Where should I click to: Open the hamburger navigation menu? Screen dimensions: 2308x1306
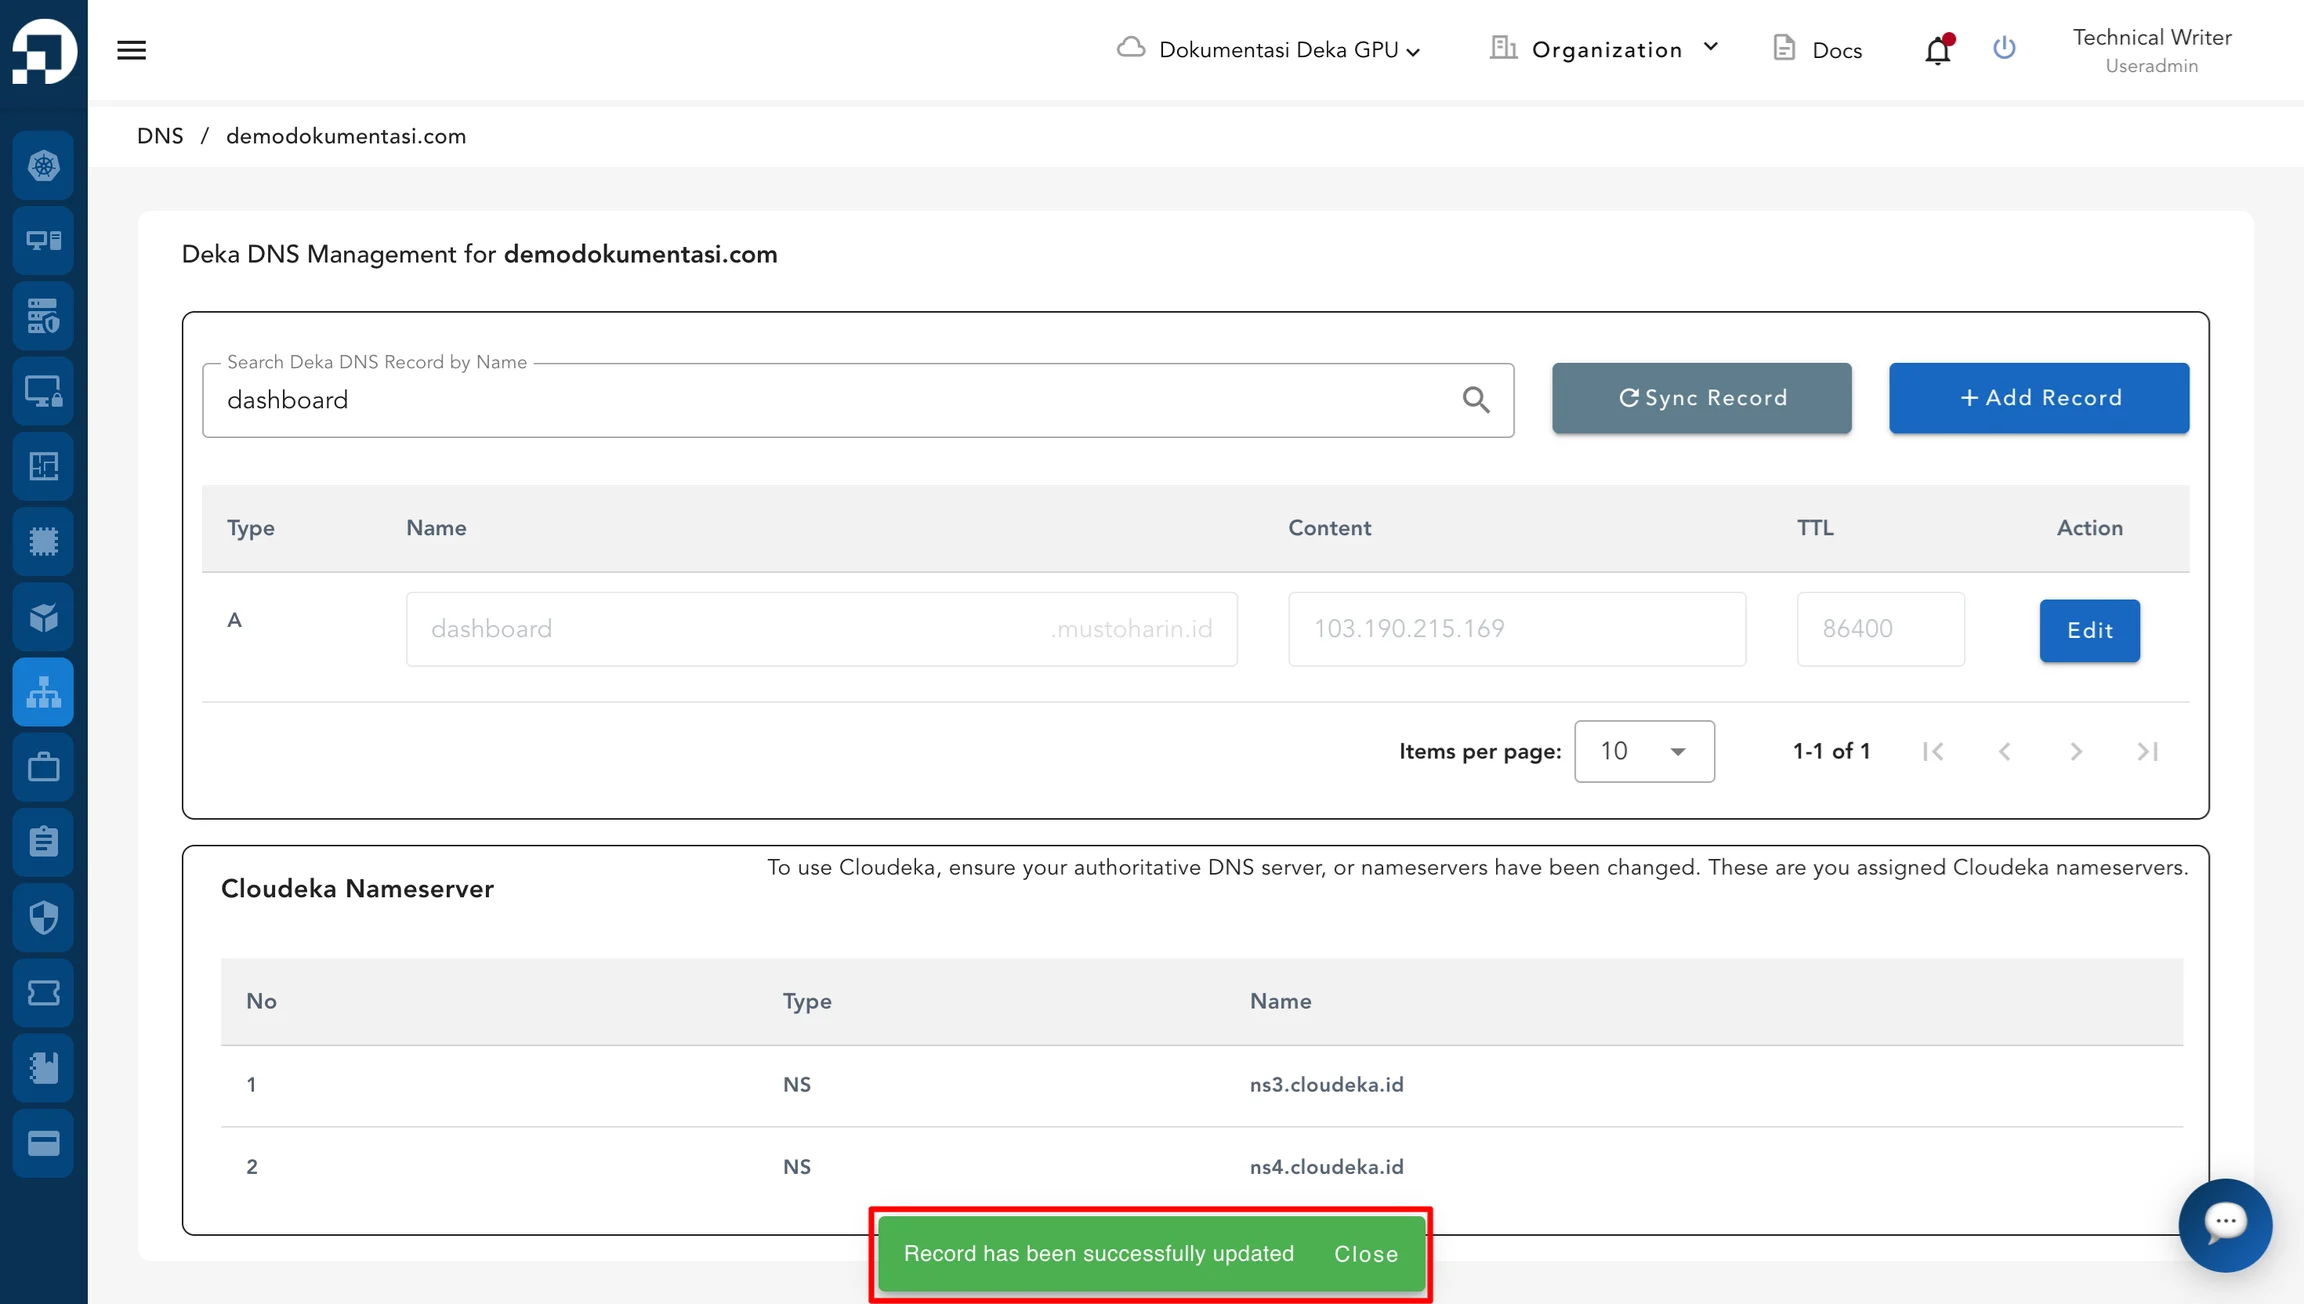coord(131,50)
